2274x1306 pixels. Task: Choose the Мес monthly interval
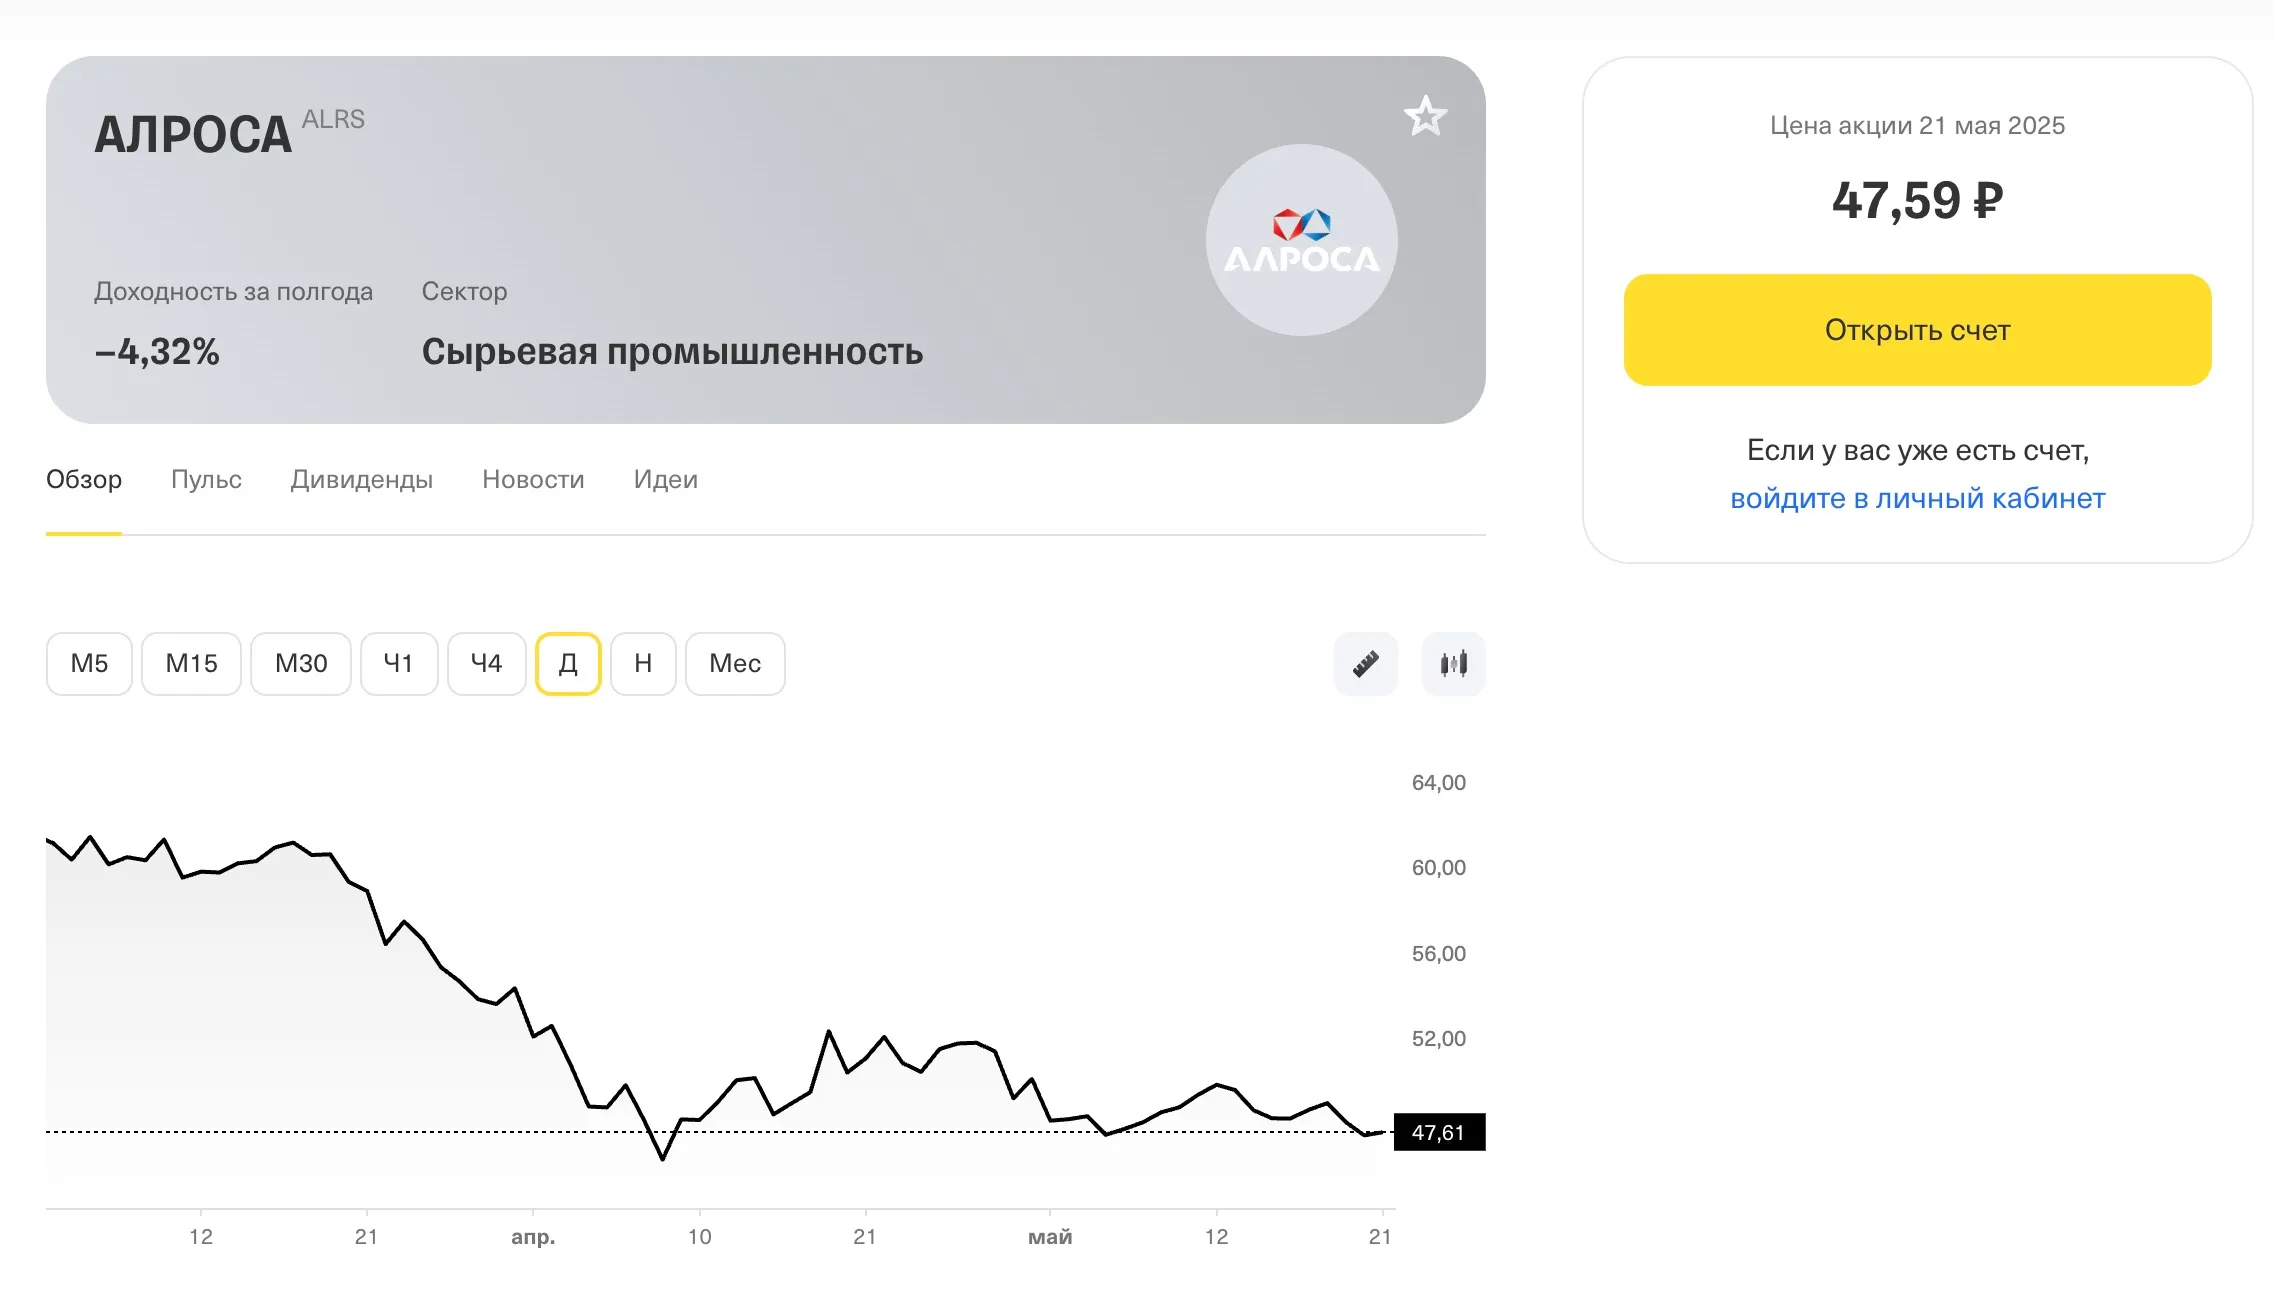click(735, 663)
